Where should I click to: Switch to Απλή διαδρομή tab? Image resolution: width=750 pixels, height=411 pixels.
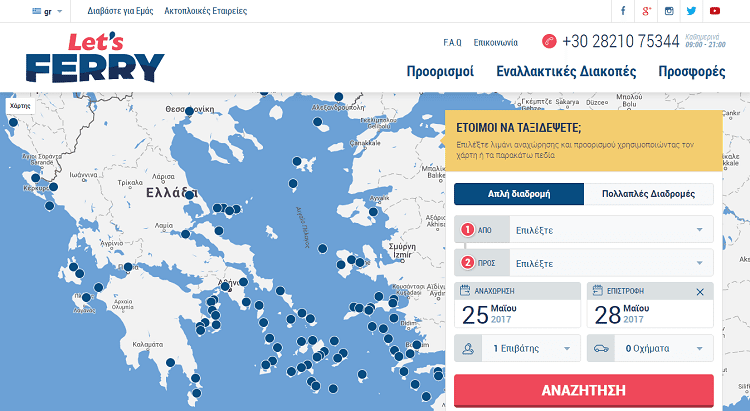tap(519, 194)
